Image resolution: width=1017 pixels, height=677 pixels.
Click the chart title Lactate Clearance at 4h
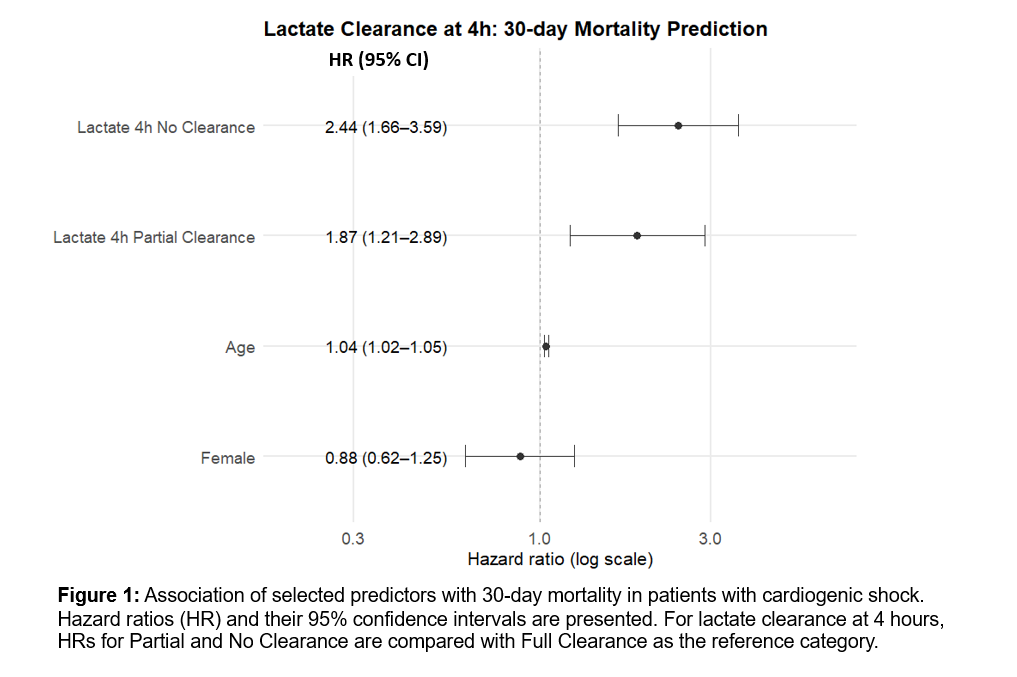pyautogui.click(x=515, y=29)
